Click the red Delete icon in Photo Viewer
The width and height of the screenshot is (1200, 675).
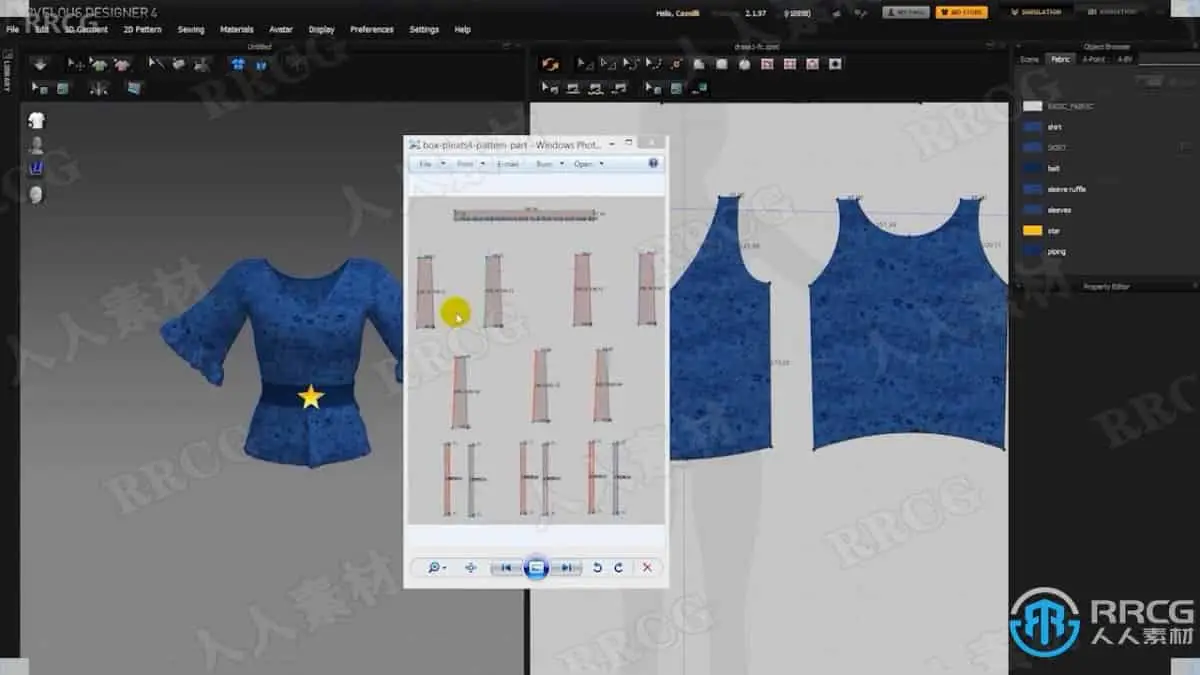pos(647,567)
